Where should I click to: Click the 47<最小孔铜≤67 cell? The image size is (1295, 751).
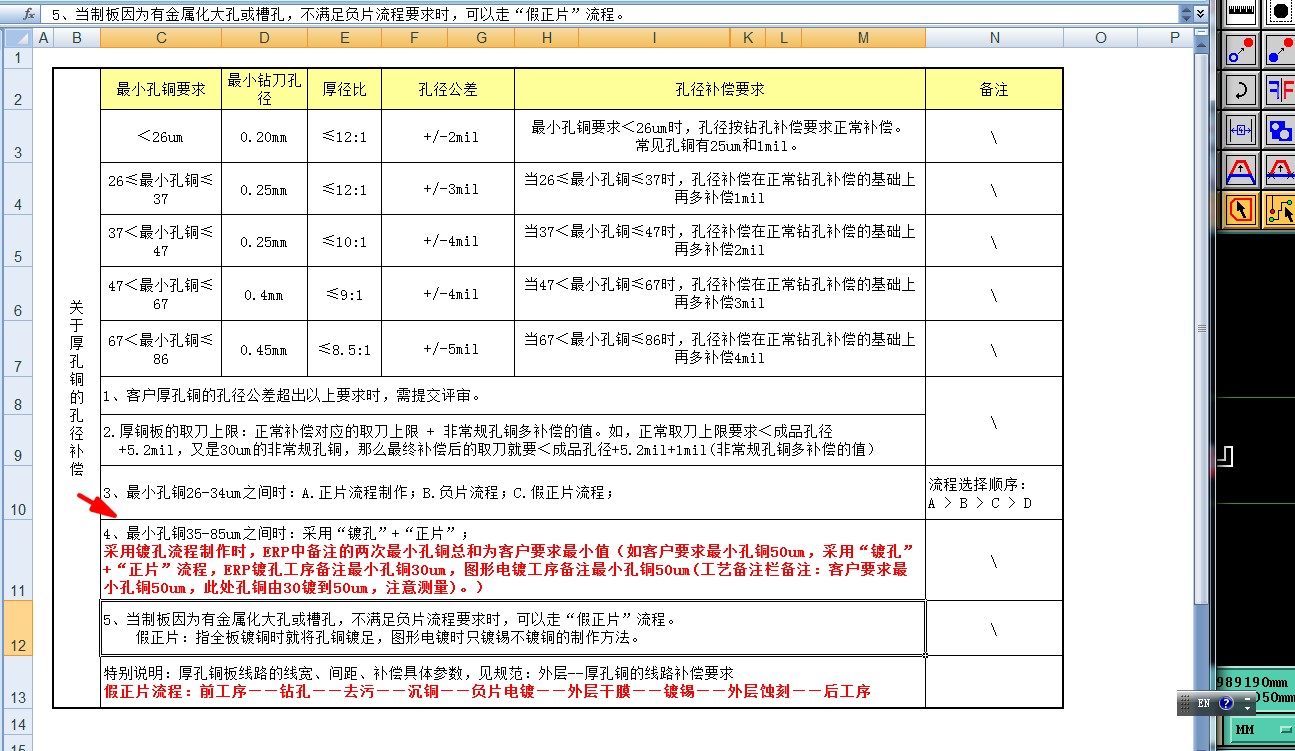tap(161, 294)
